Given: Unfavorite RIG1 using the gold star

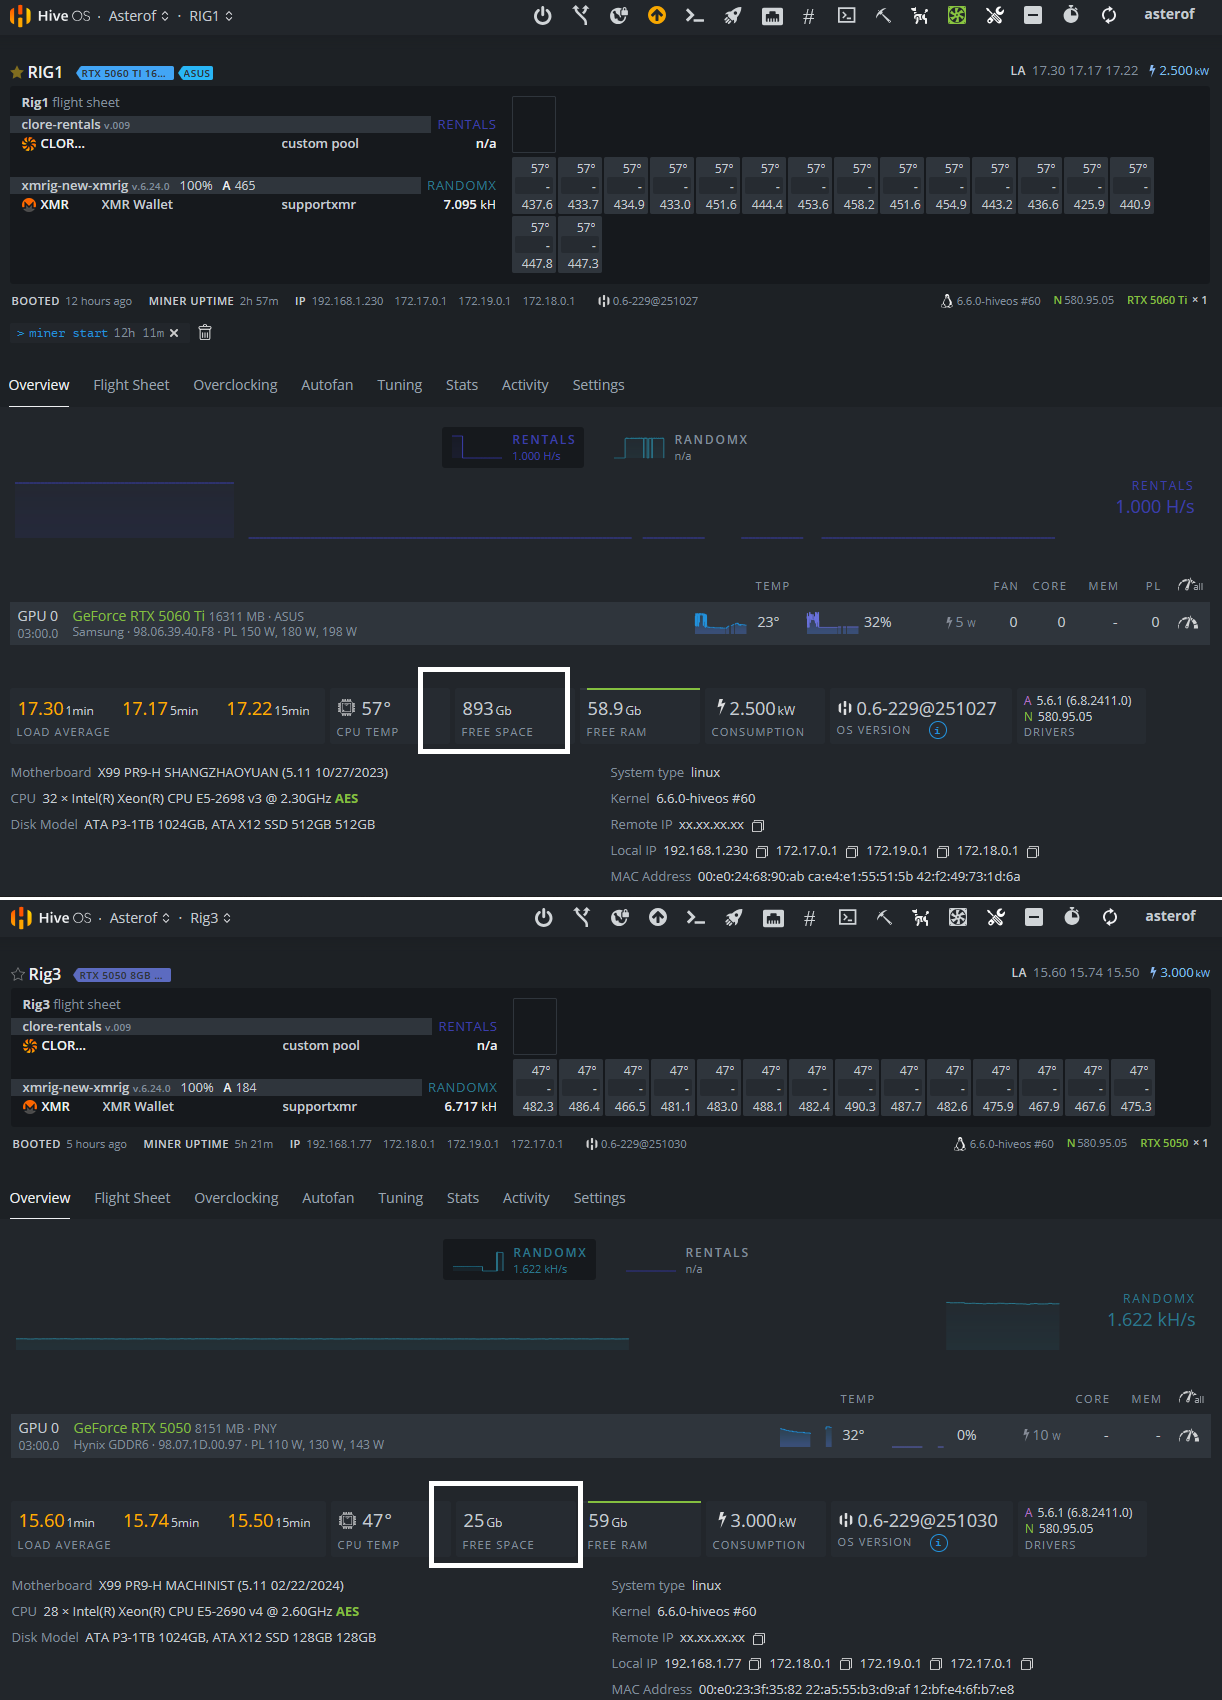Looking at the screenshot, I should (17, 73).
